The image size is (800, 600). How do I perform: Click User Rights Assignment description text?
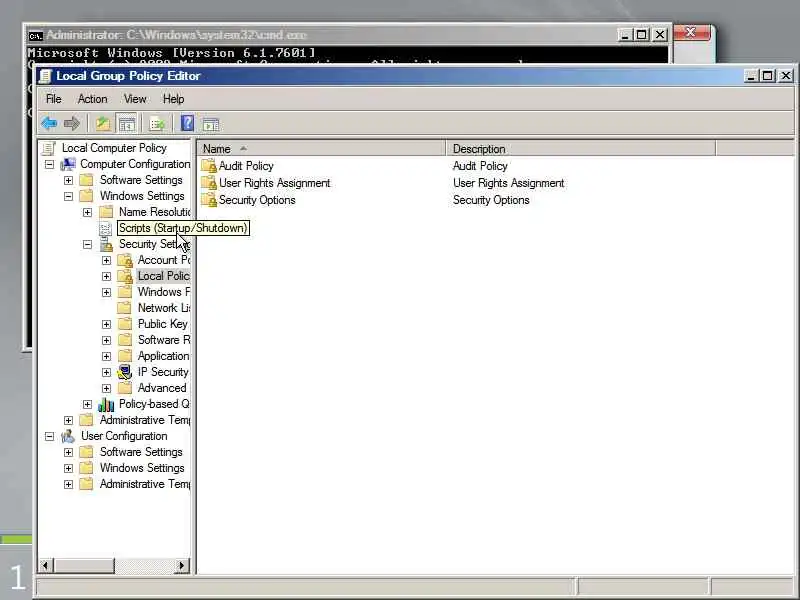coord(508,183)
